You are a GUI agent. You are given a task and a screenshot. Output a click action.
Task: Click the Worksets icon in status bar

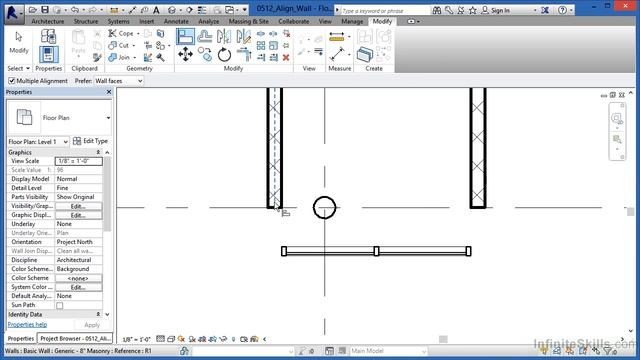coord(184,351)
